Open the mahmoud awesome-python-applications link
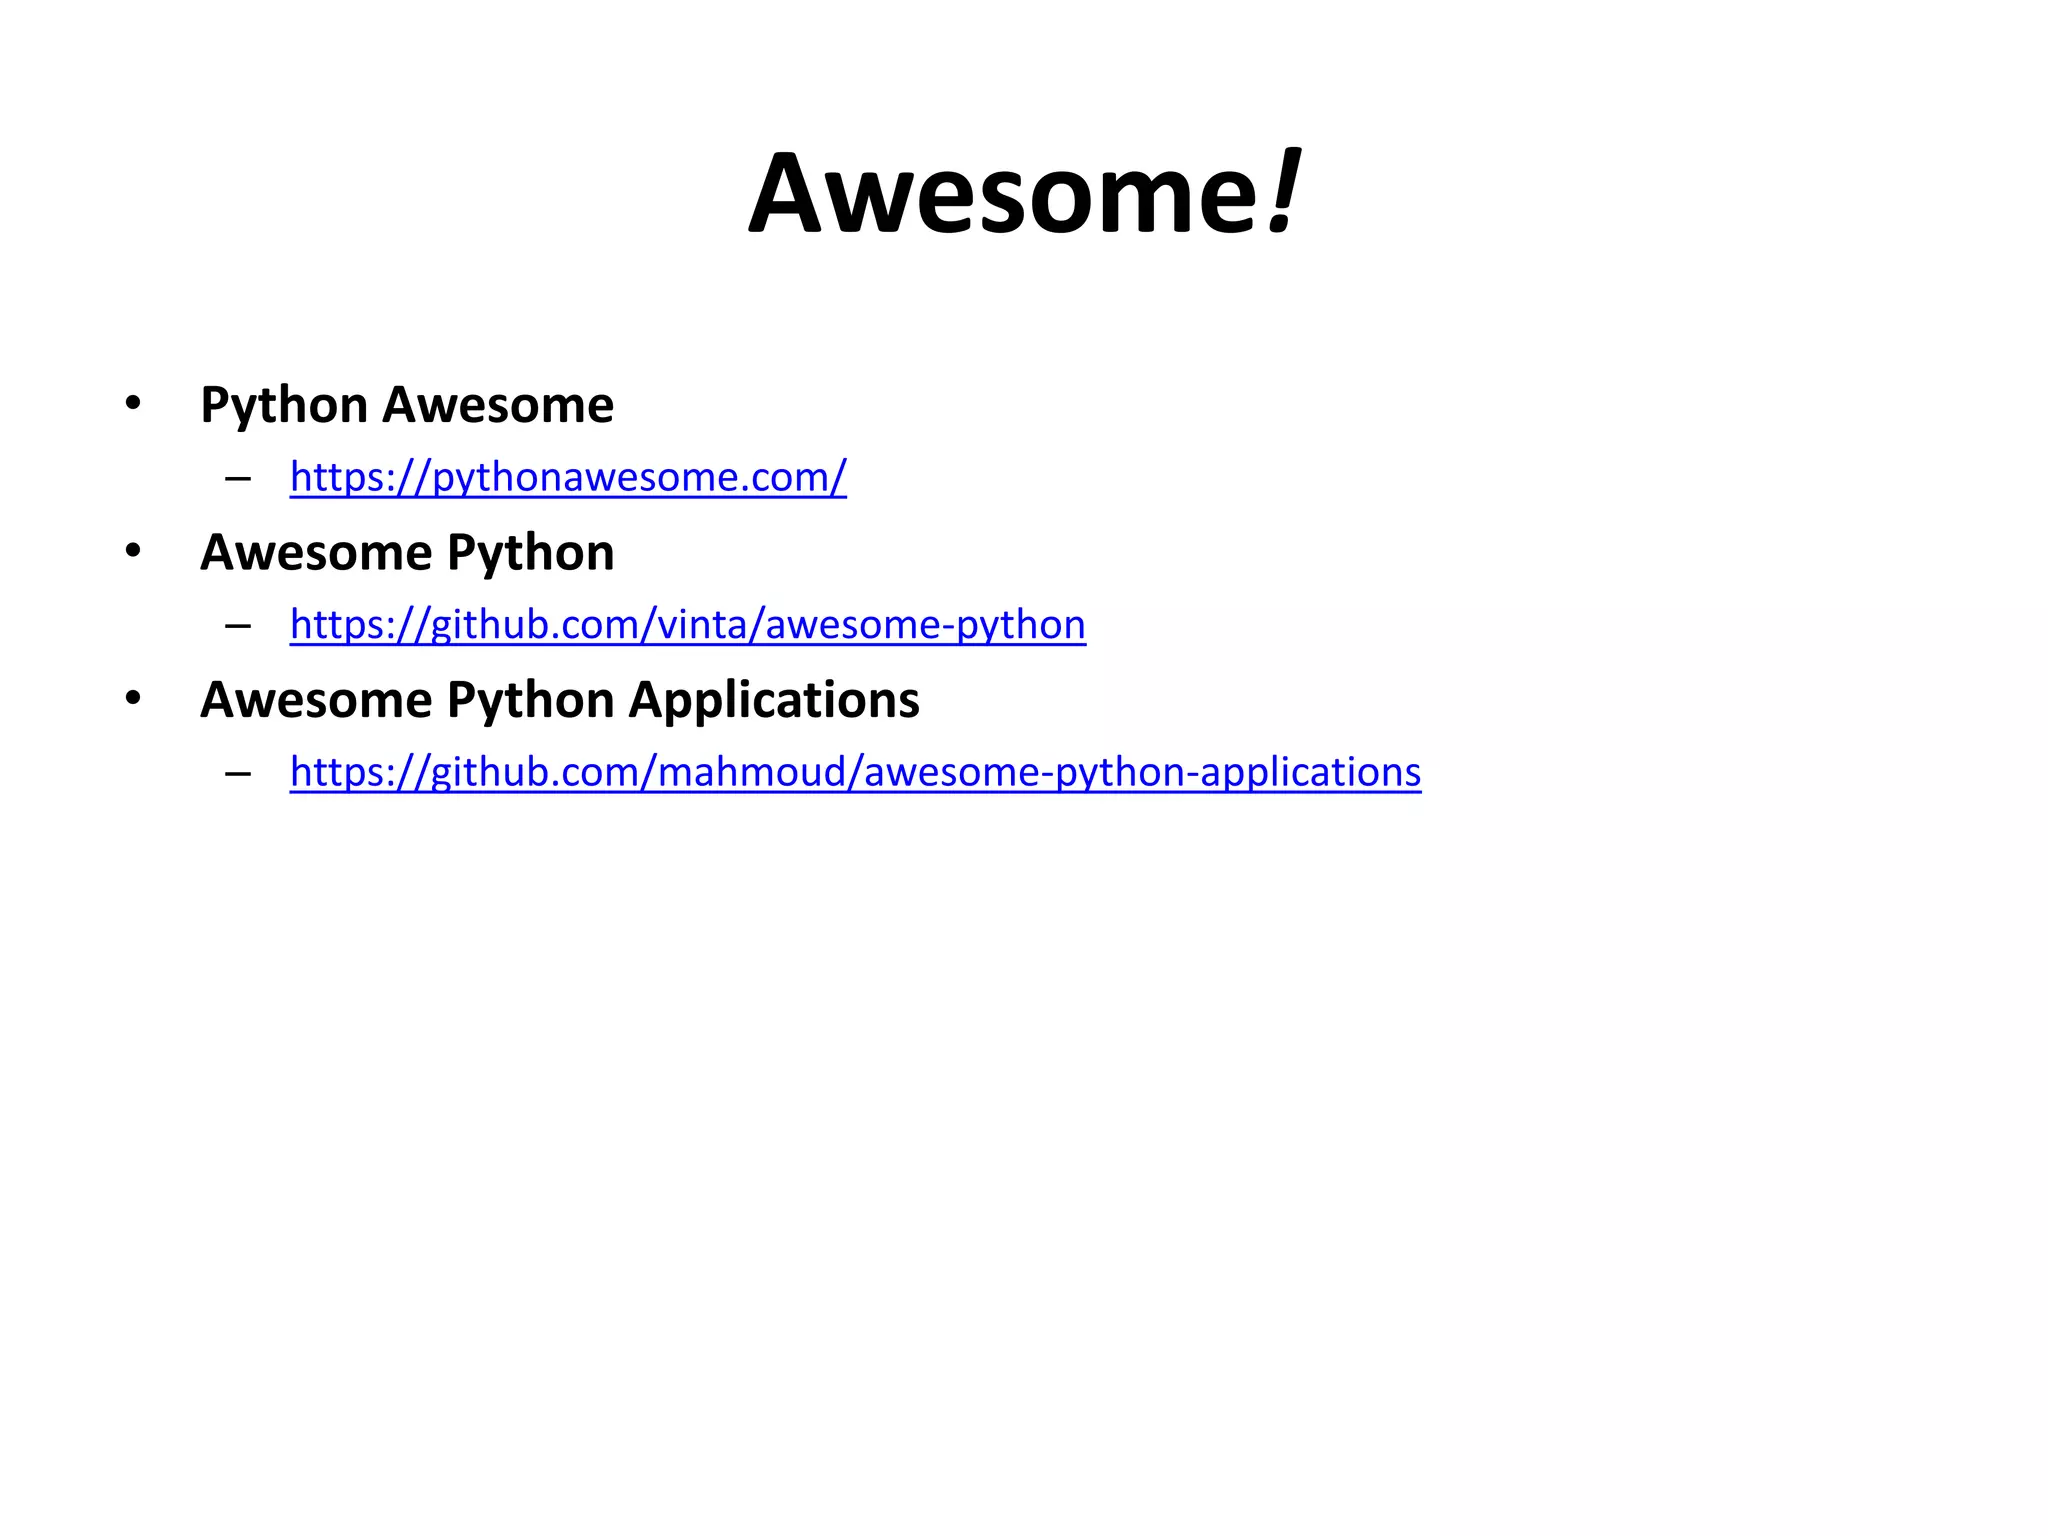 tap(855, 772)
